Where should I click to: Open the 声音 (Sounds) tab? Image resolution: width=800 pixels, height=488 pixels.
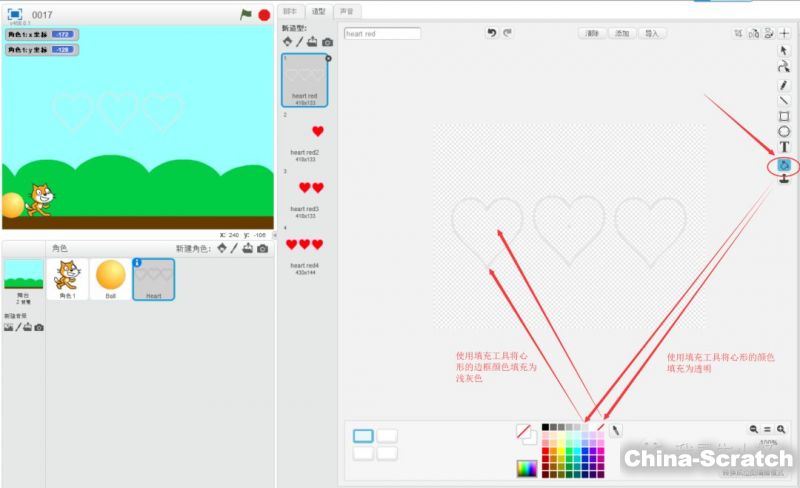coord(346,11)
